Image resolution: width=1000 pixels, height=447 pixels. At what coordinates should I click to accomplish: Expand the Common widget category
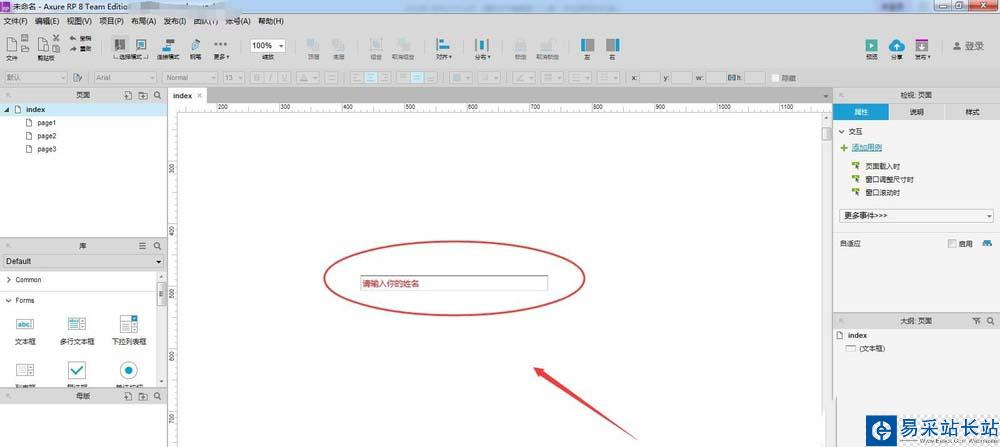point(8,280)
